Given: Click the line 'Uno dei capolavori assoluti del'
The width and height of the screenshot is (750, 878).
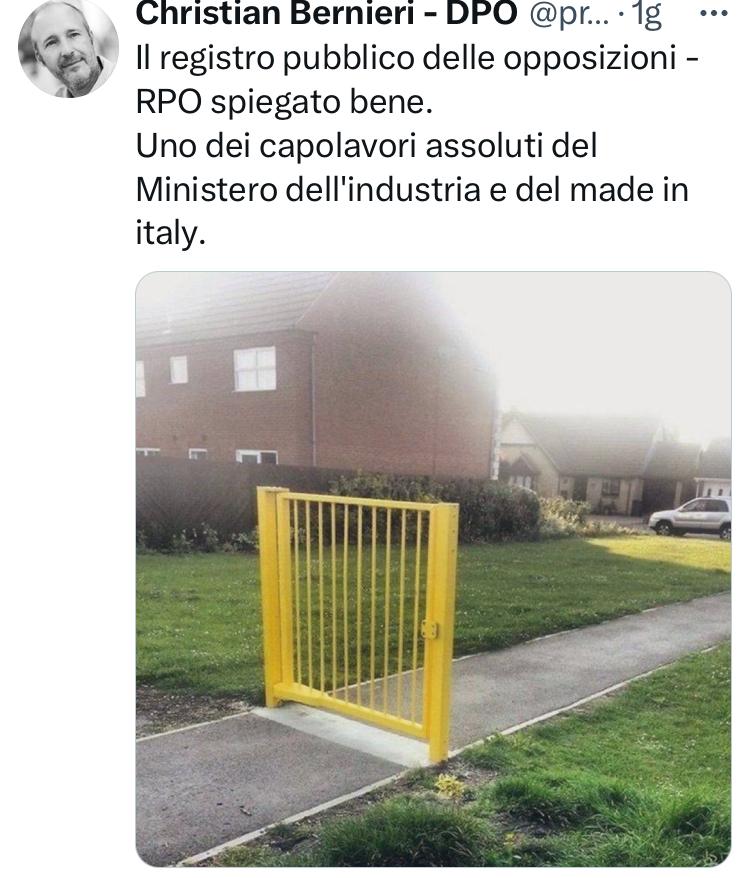Looking at the screenshot, I should click(367, 147).
